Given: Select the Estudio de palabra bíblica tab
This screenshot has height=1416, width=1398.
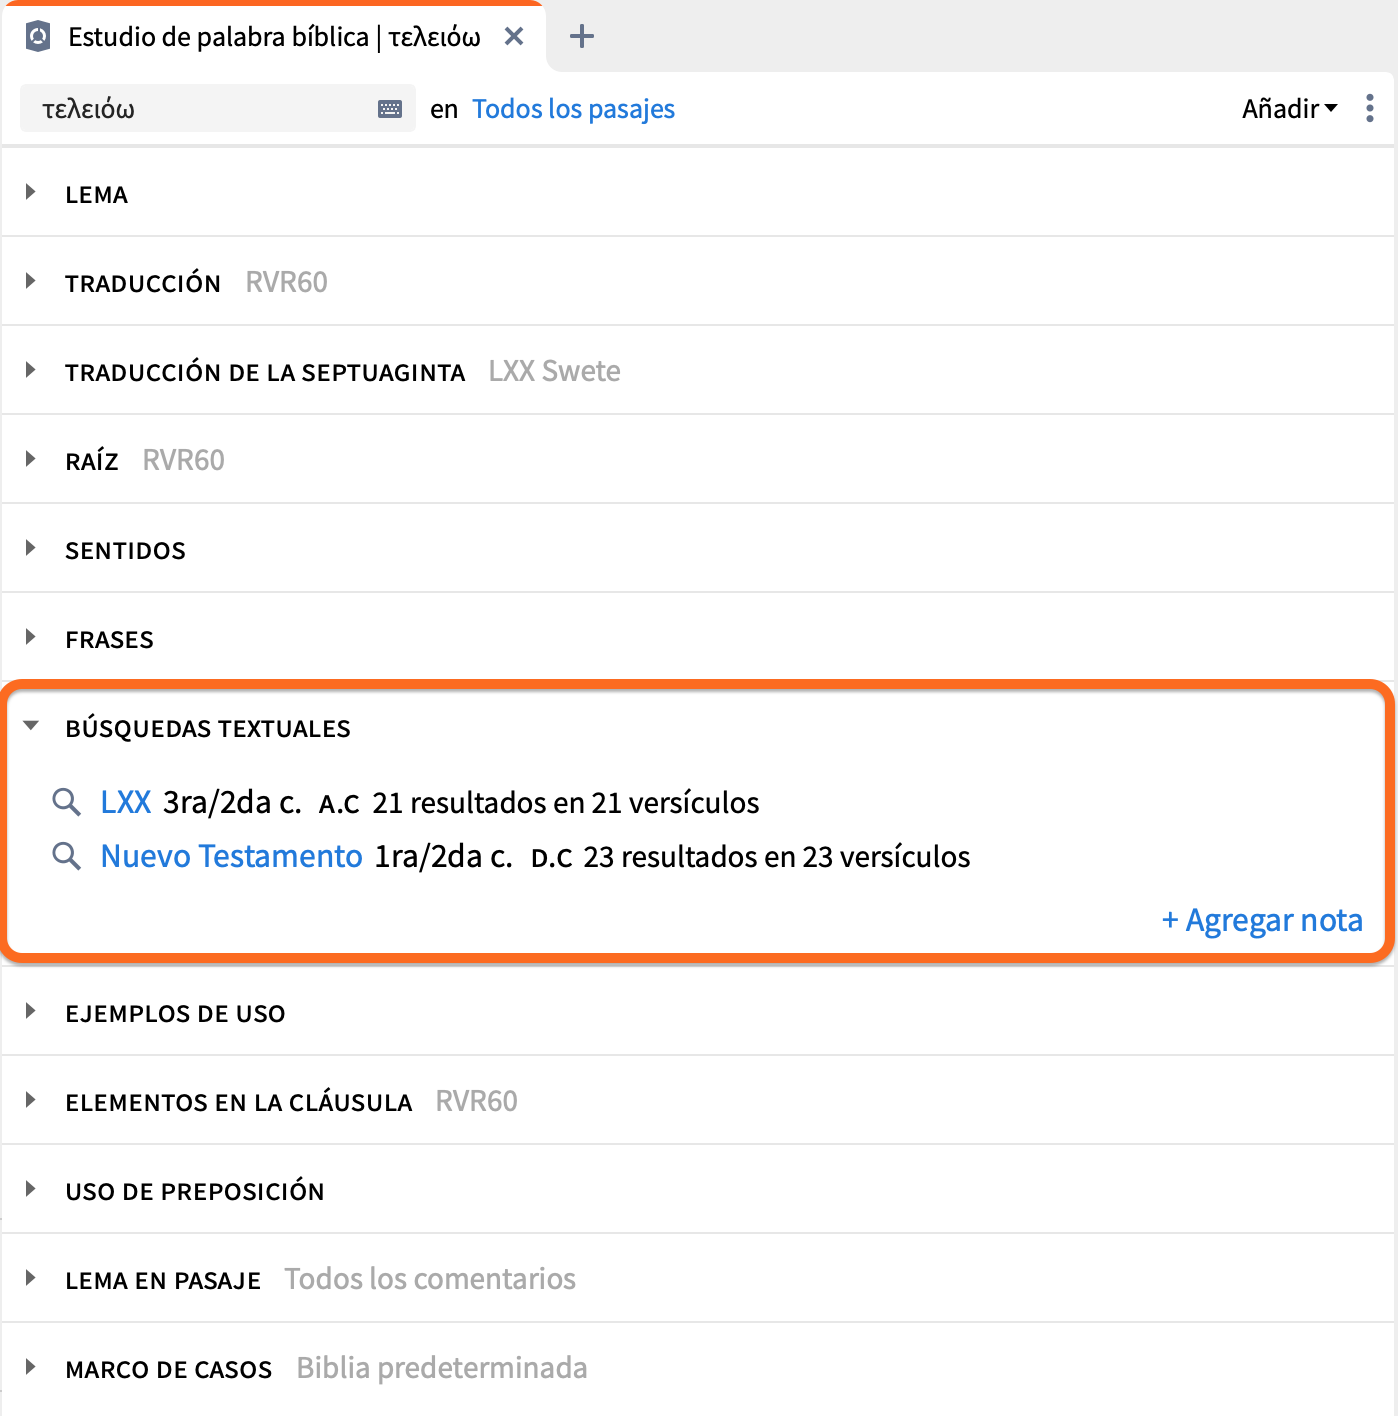Looking at the screenshot, I should tap(273, 37).
